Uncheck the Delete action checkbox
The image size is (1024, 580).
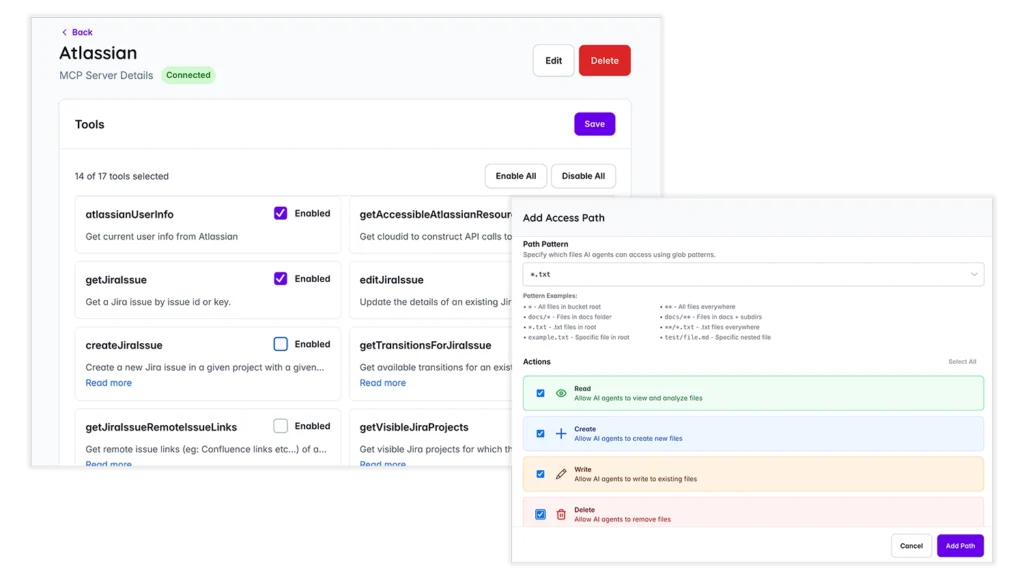[x=540, y=512]
